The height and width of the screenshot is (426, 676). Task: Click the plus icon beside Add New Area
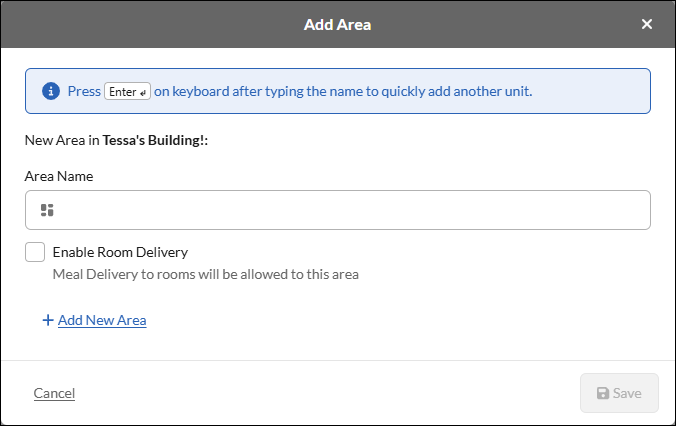pyautogui.click(x=48, y=320)
